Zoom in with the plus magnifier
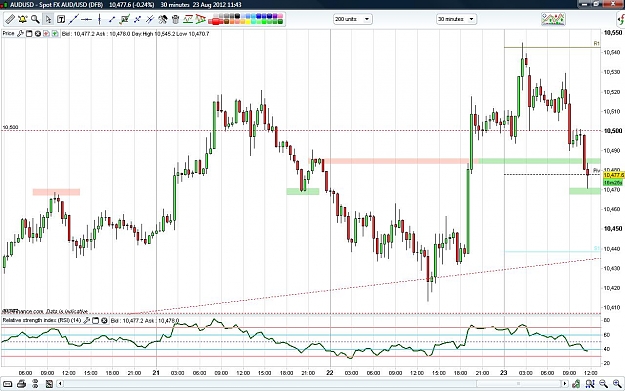The height and width of the screenshot is (391, 625). (x=617, y=384)
